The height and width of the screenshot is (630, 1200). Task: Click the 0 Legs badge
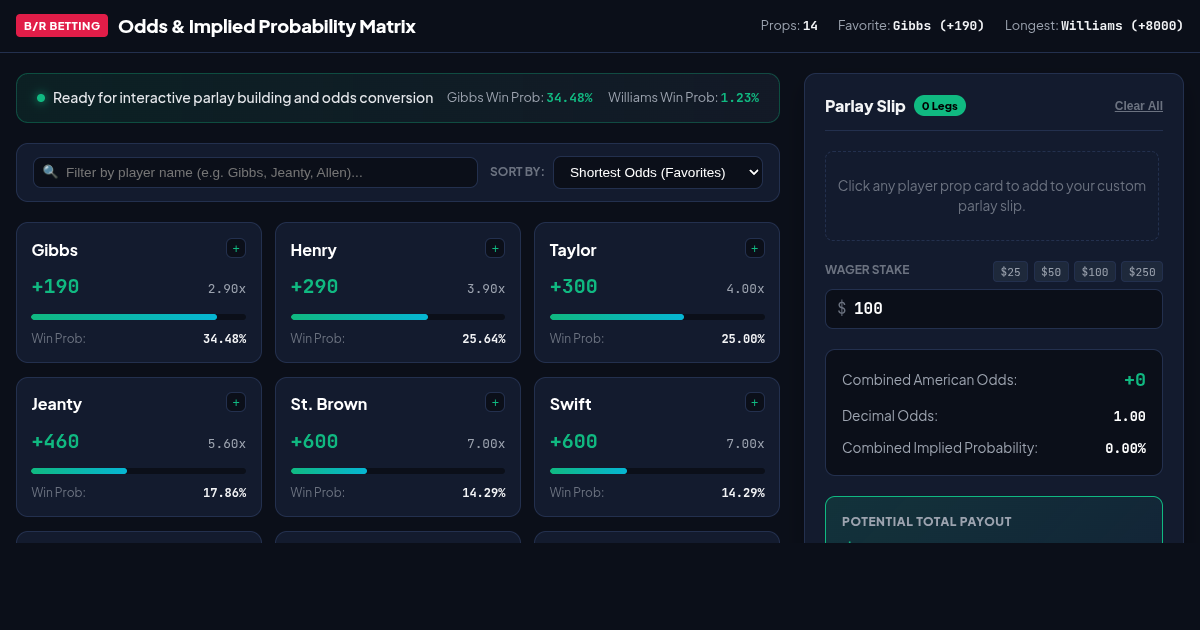pyautogui.click(x=940, y=105)
